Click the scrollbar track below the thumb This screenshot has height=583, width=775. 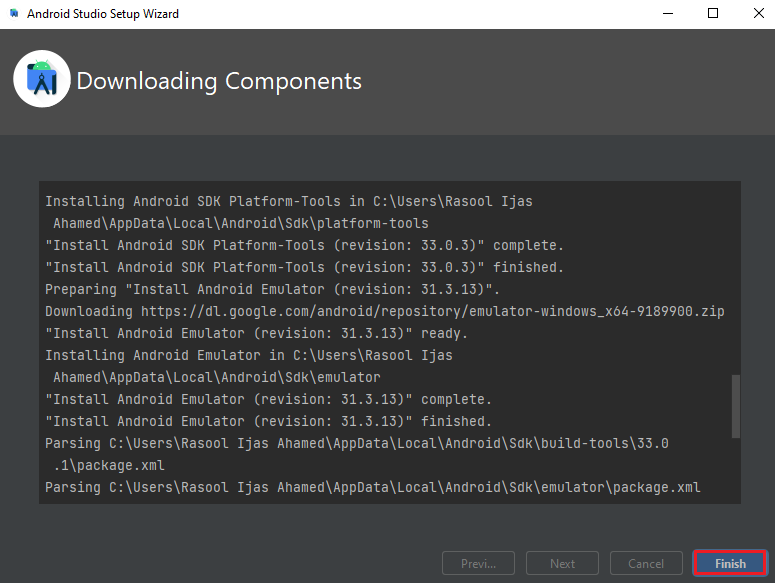coord(735,470)
